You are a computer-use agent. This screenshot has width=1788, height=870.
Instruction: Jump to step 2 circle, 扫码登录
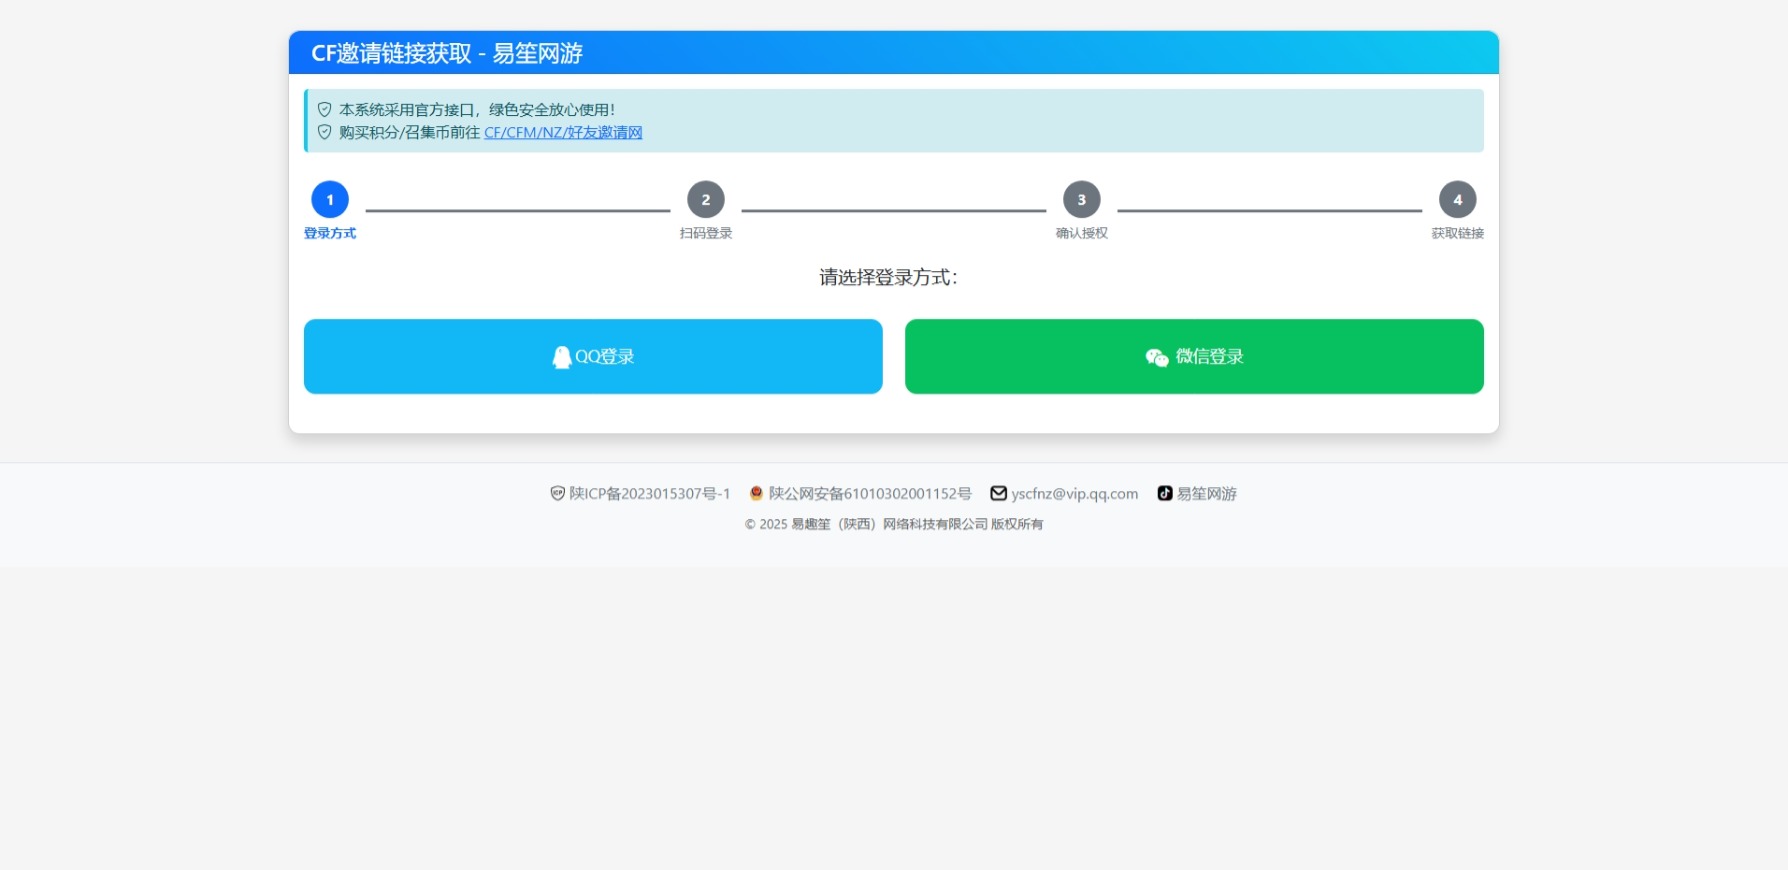tap(706, 200)
